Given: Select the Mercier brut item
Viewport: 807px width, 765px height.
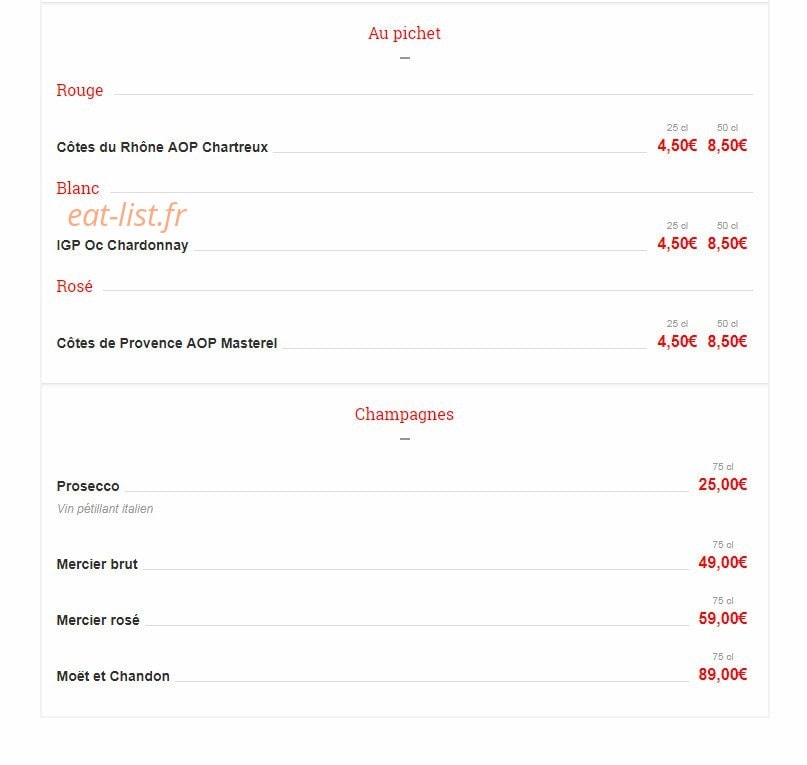Looking at the screenshot, I should tap(97, 564).
